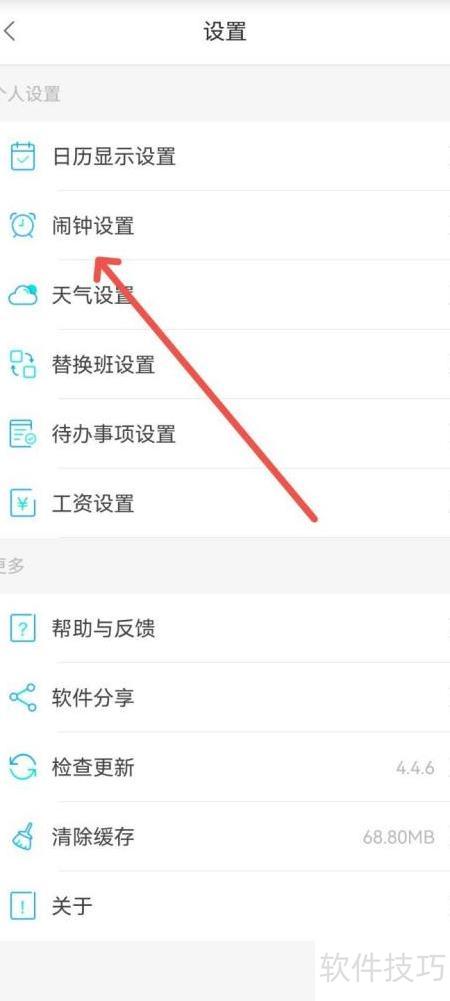Viewport: 450px width, 1001px height.
Task: Click the alarm clock icon
Action: point(23,225)
